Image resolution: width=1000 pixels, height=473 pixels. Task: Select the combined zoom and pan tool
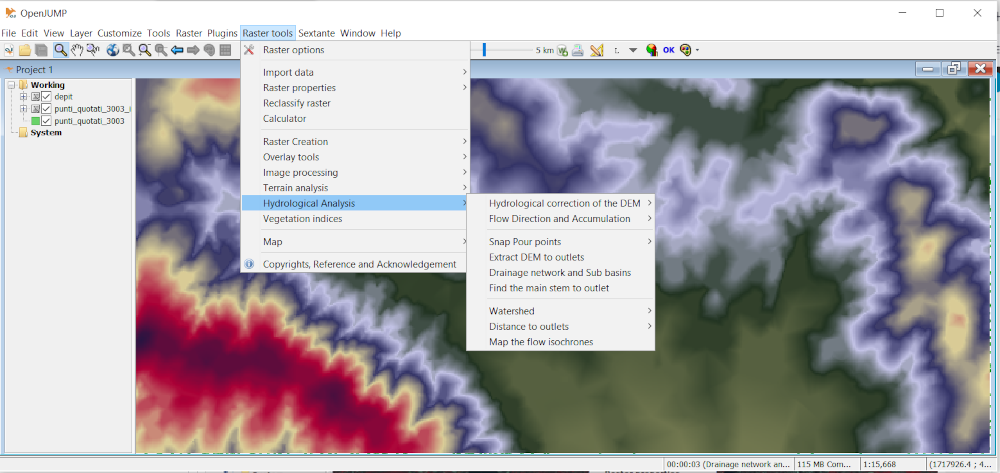(x=93, y=50)
